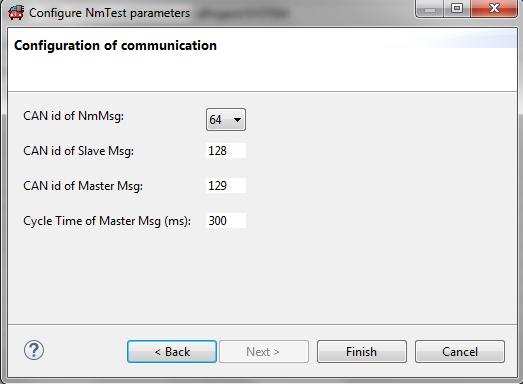This screenshot has width=523, height=384.
Task: Click into Cycle Time of Master Msg field
Action: click(x=226, y=221)
